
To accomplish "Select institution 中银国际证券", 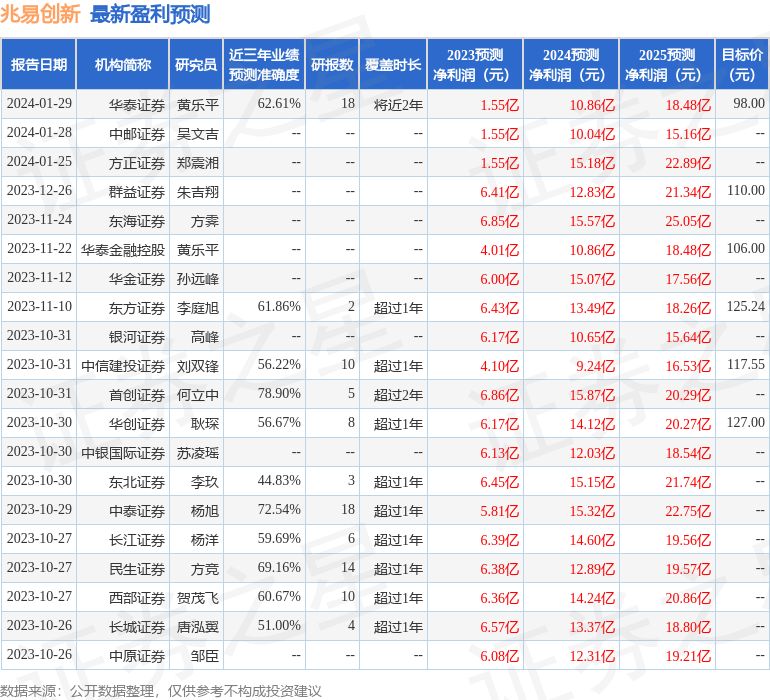I will [x=123, y=452].
